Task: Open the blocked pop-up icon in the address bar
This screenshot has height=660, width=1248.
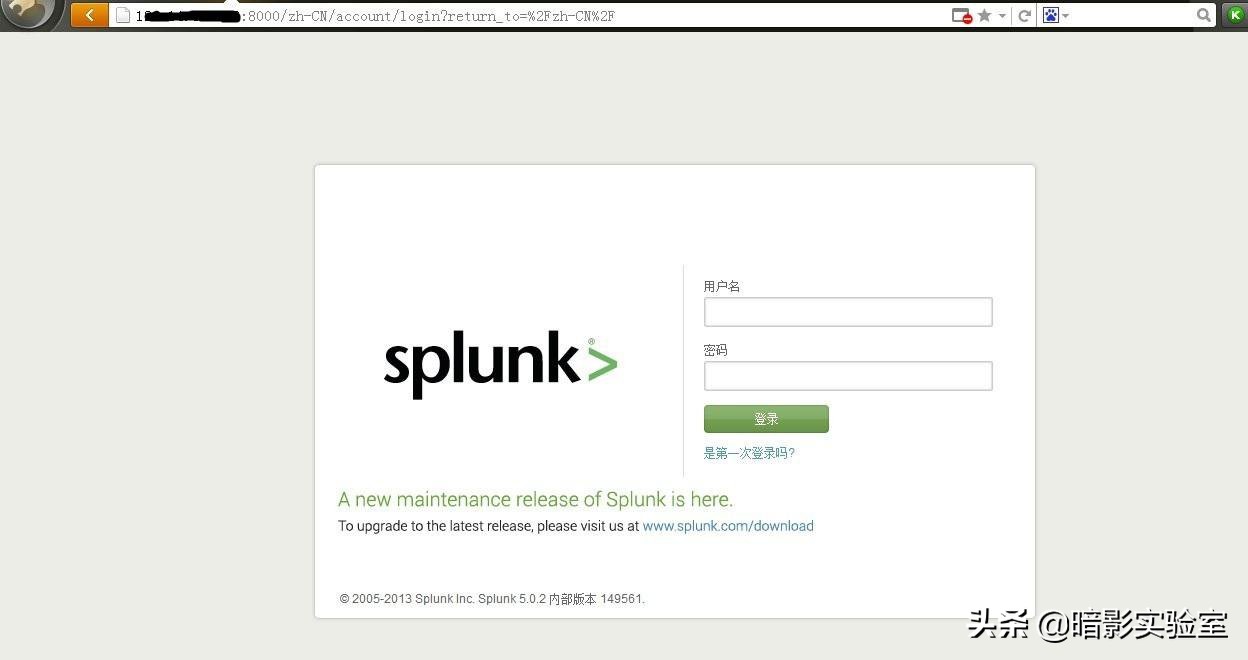Action: click(962, 16)
